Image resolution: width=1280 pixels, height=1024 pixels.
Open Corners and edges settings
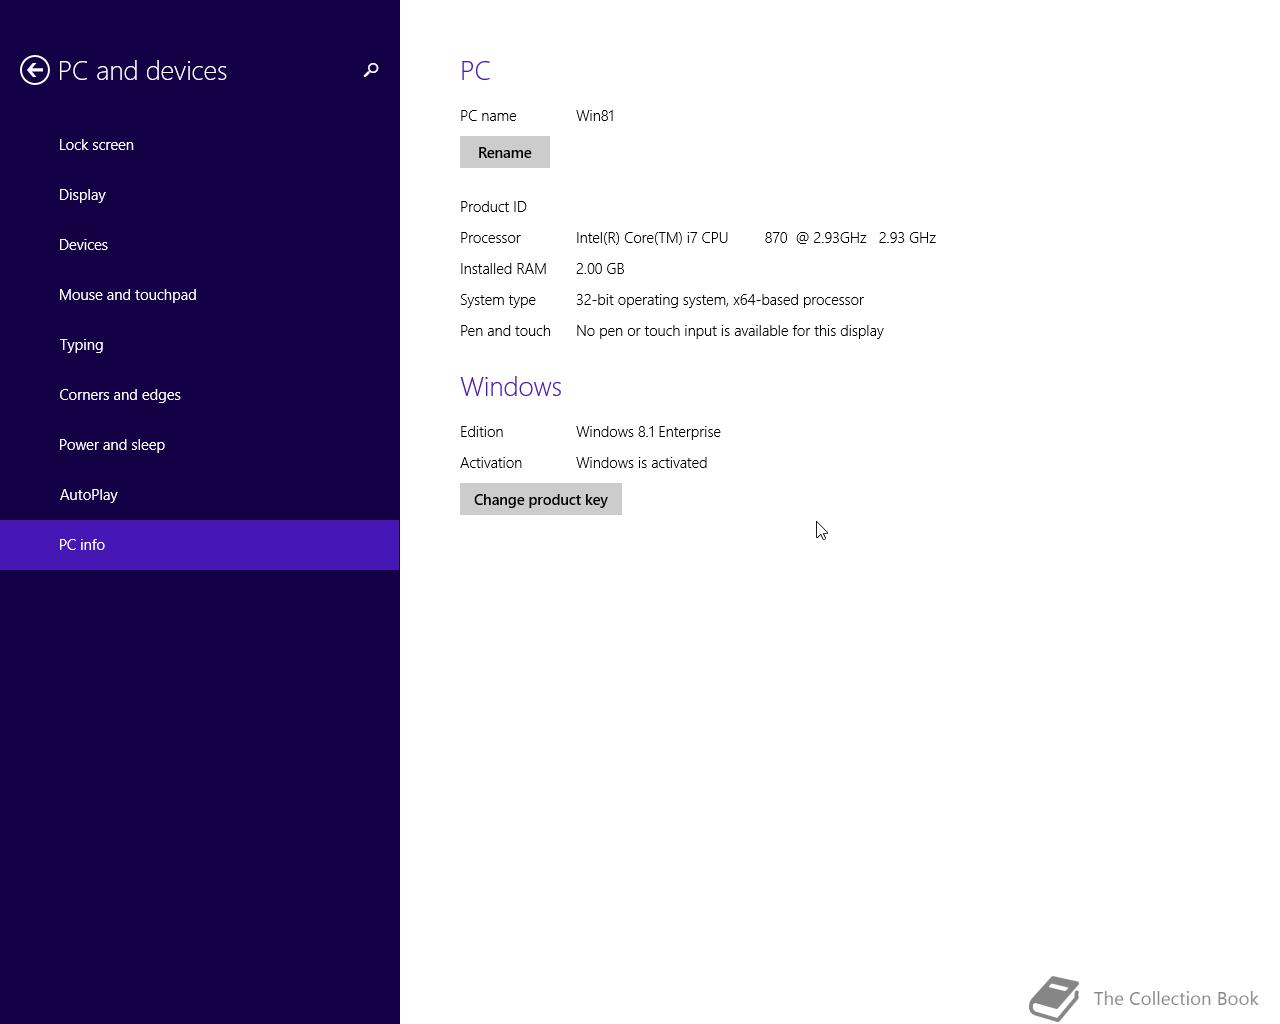[x=199, y=395]
